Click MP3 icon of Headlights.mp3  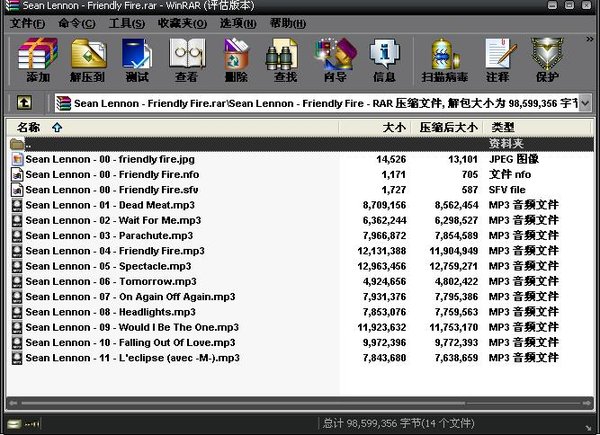[x=17, y=312]
